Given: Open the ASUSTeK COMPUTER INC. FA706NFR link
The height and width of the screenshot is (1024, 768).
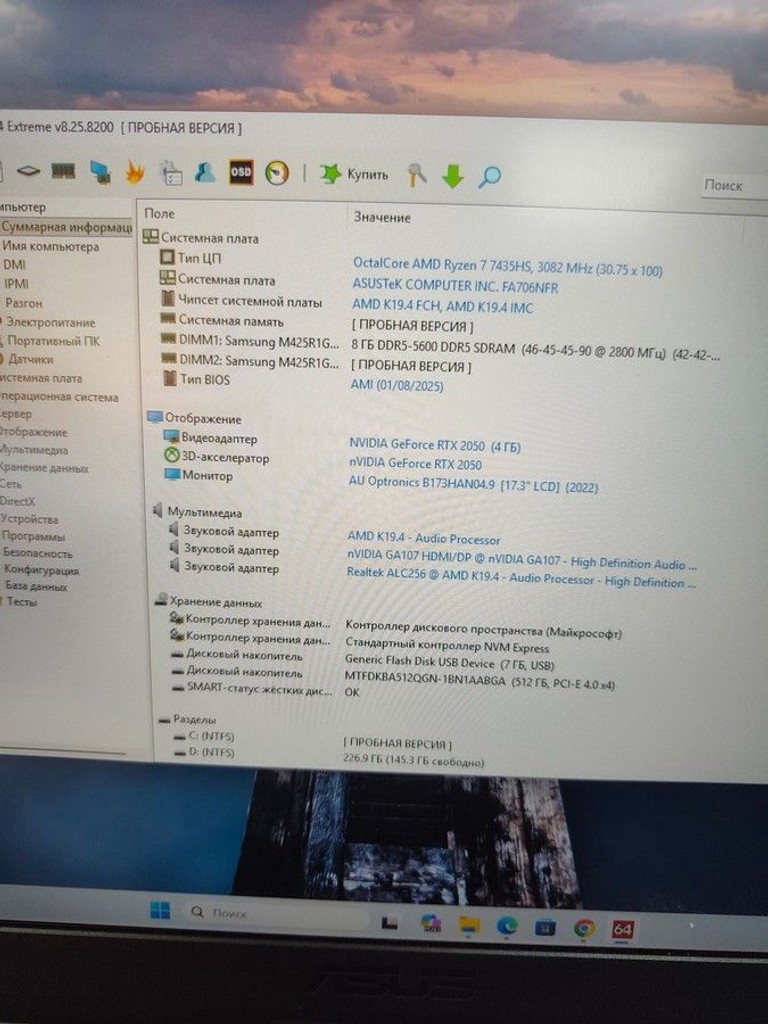Looking at the screenshot, I should click(x=455, y=285).
